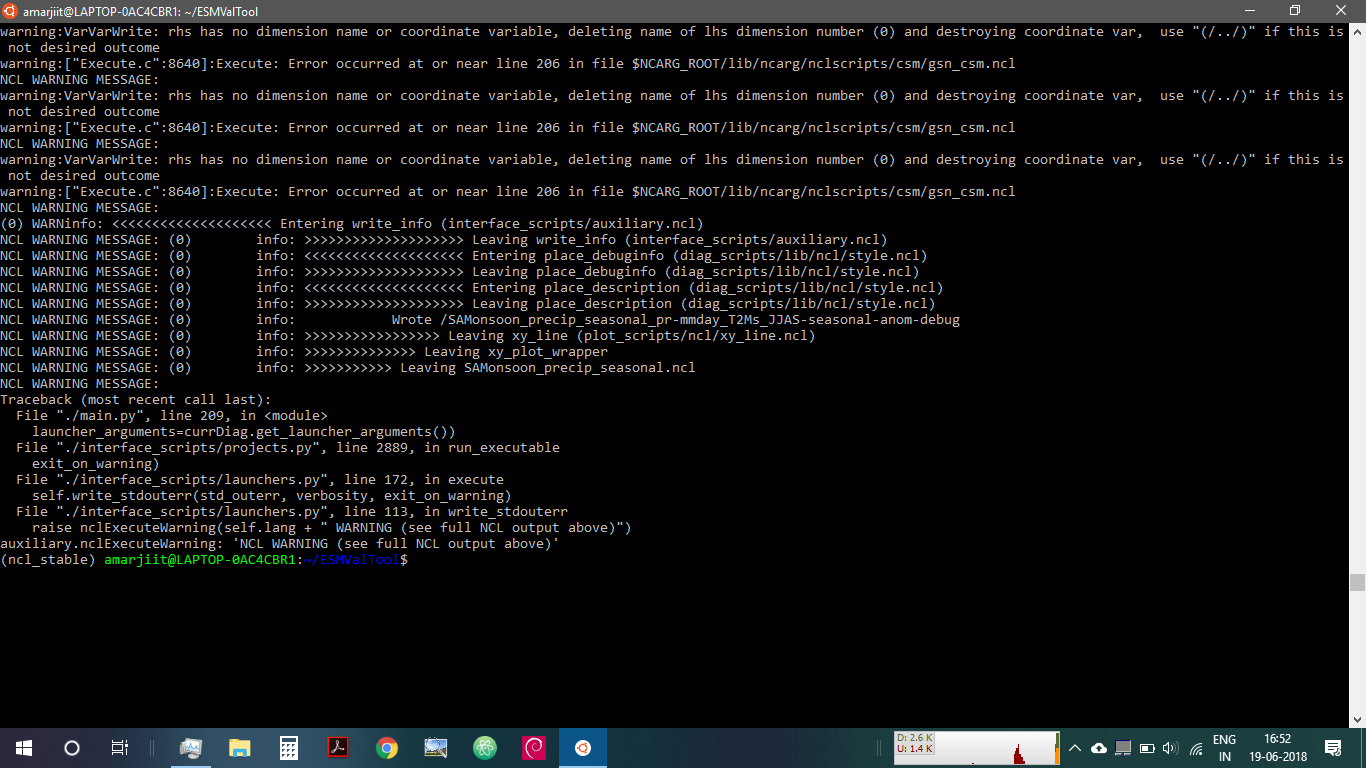
Task: Click the Ubuntu icon in the title bar
Action: click(11, 11)
